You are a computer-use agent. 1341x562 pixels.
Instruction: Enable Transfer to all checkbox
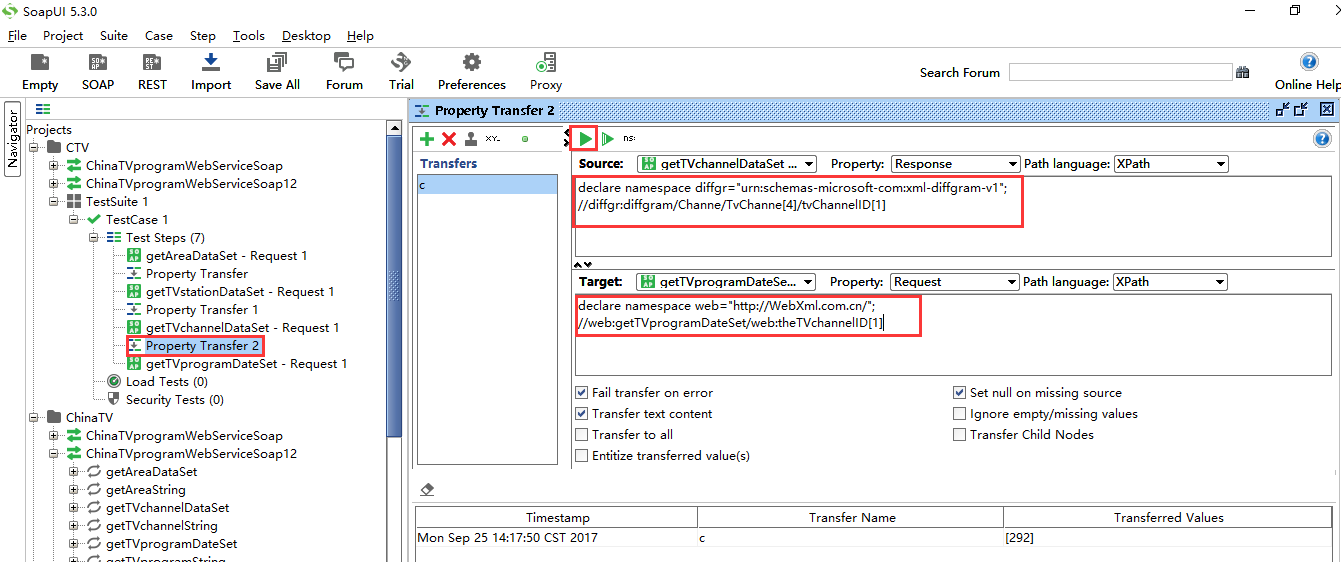(x=582, y=435)
